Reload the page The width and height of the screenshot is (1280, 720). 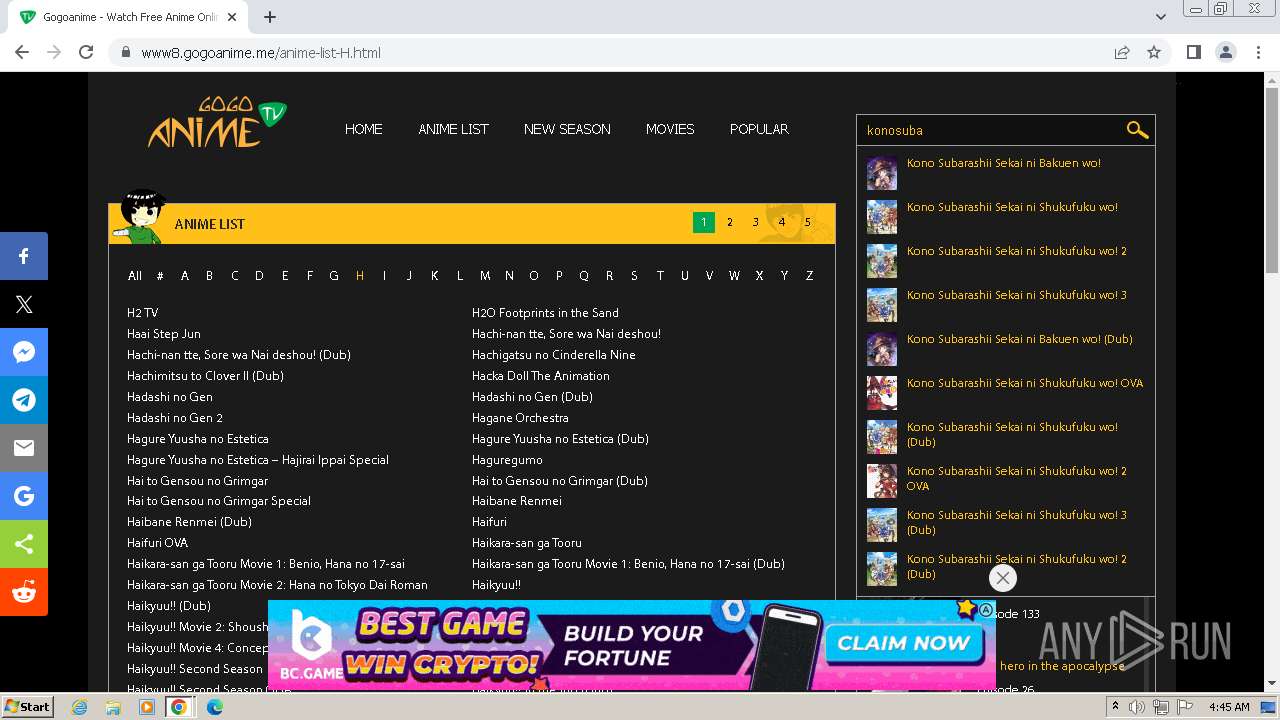pyautogui.click(x=86, y=52)
